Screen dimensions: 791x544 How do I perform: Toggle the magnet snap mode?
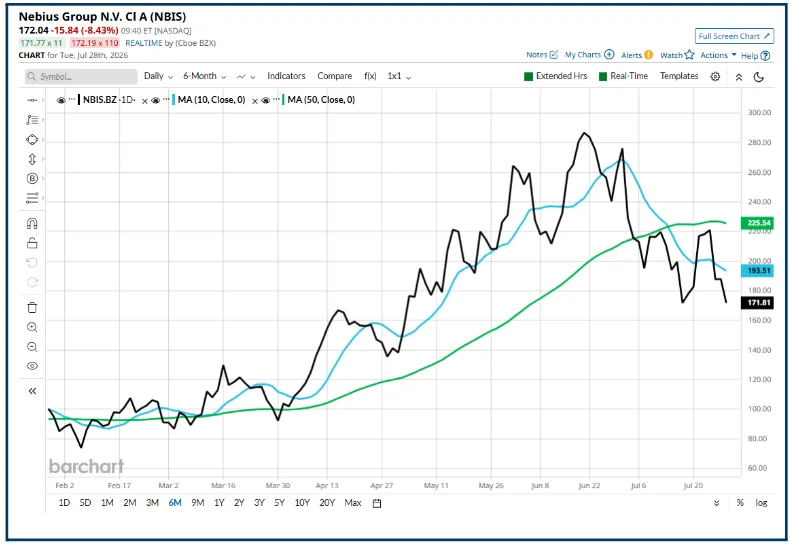point(32,223)
